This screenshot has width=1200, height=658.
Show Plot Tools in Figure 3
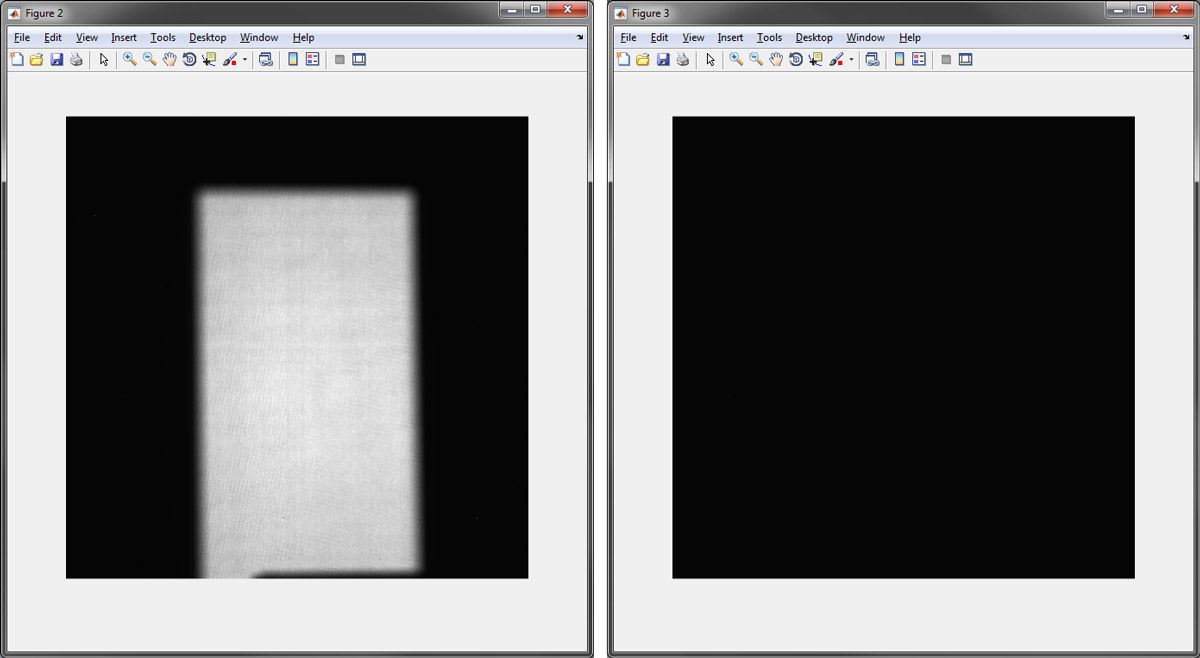pos(963,59)
